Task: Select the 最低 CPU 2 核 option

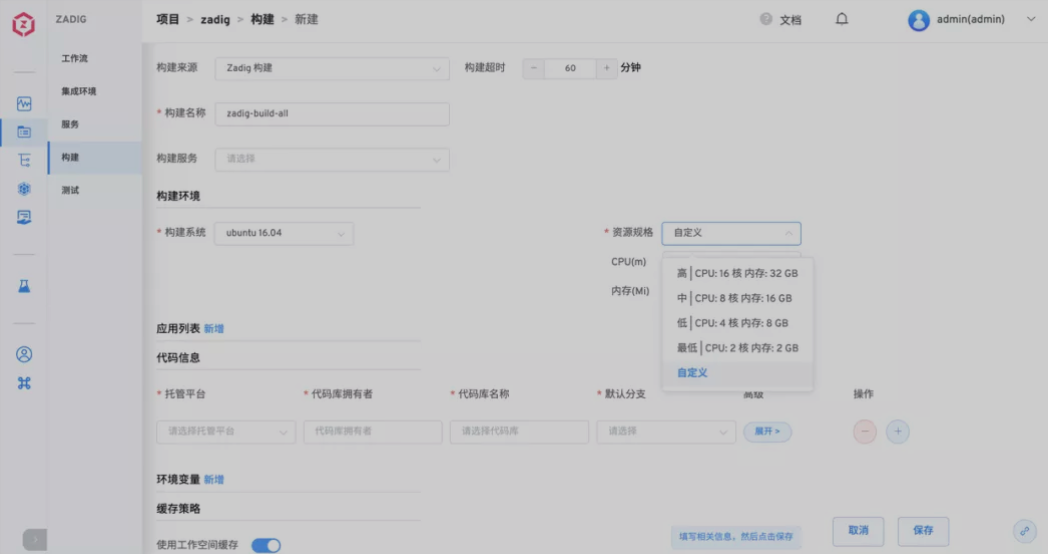Action: click(x=737, y=348)
